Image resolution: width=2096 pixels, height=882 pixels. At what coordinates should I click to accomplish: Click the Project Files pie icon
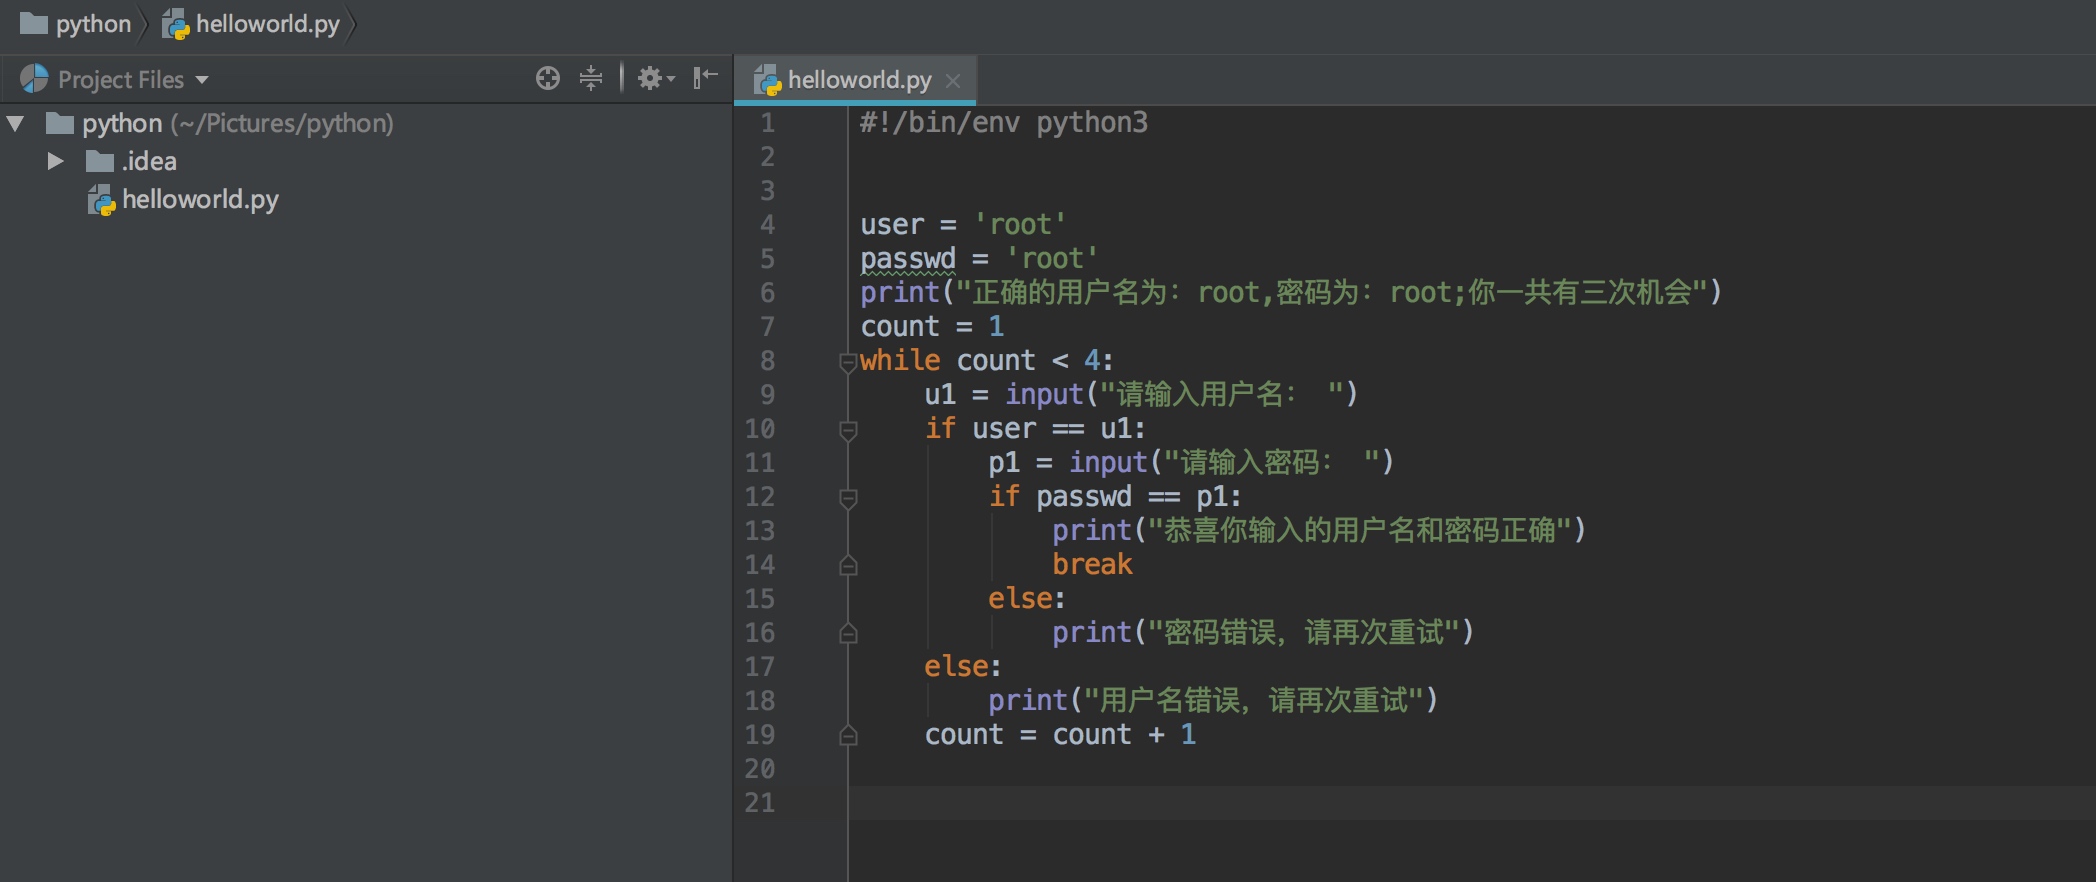(x=34, y=79)
